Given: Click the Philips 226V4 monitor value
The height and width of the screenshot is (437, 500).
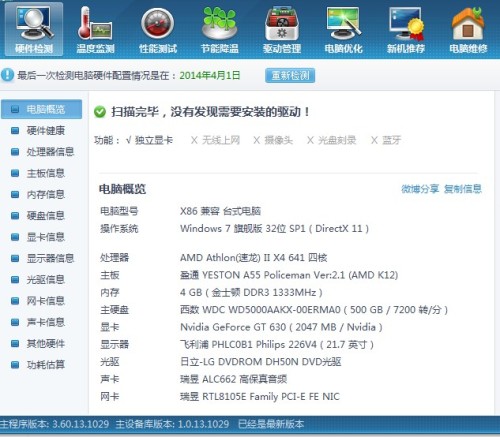Looking at the screenshot, I should (277, 344).
